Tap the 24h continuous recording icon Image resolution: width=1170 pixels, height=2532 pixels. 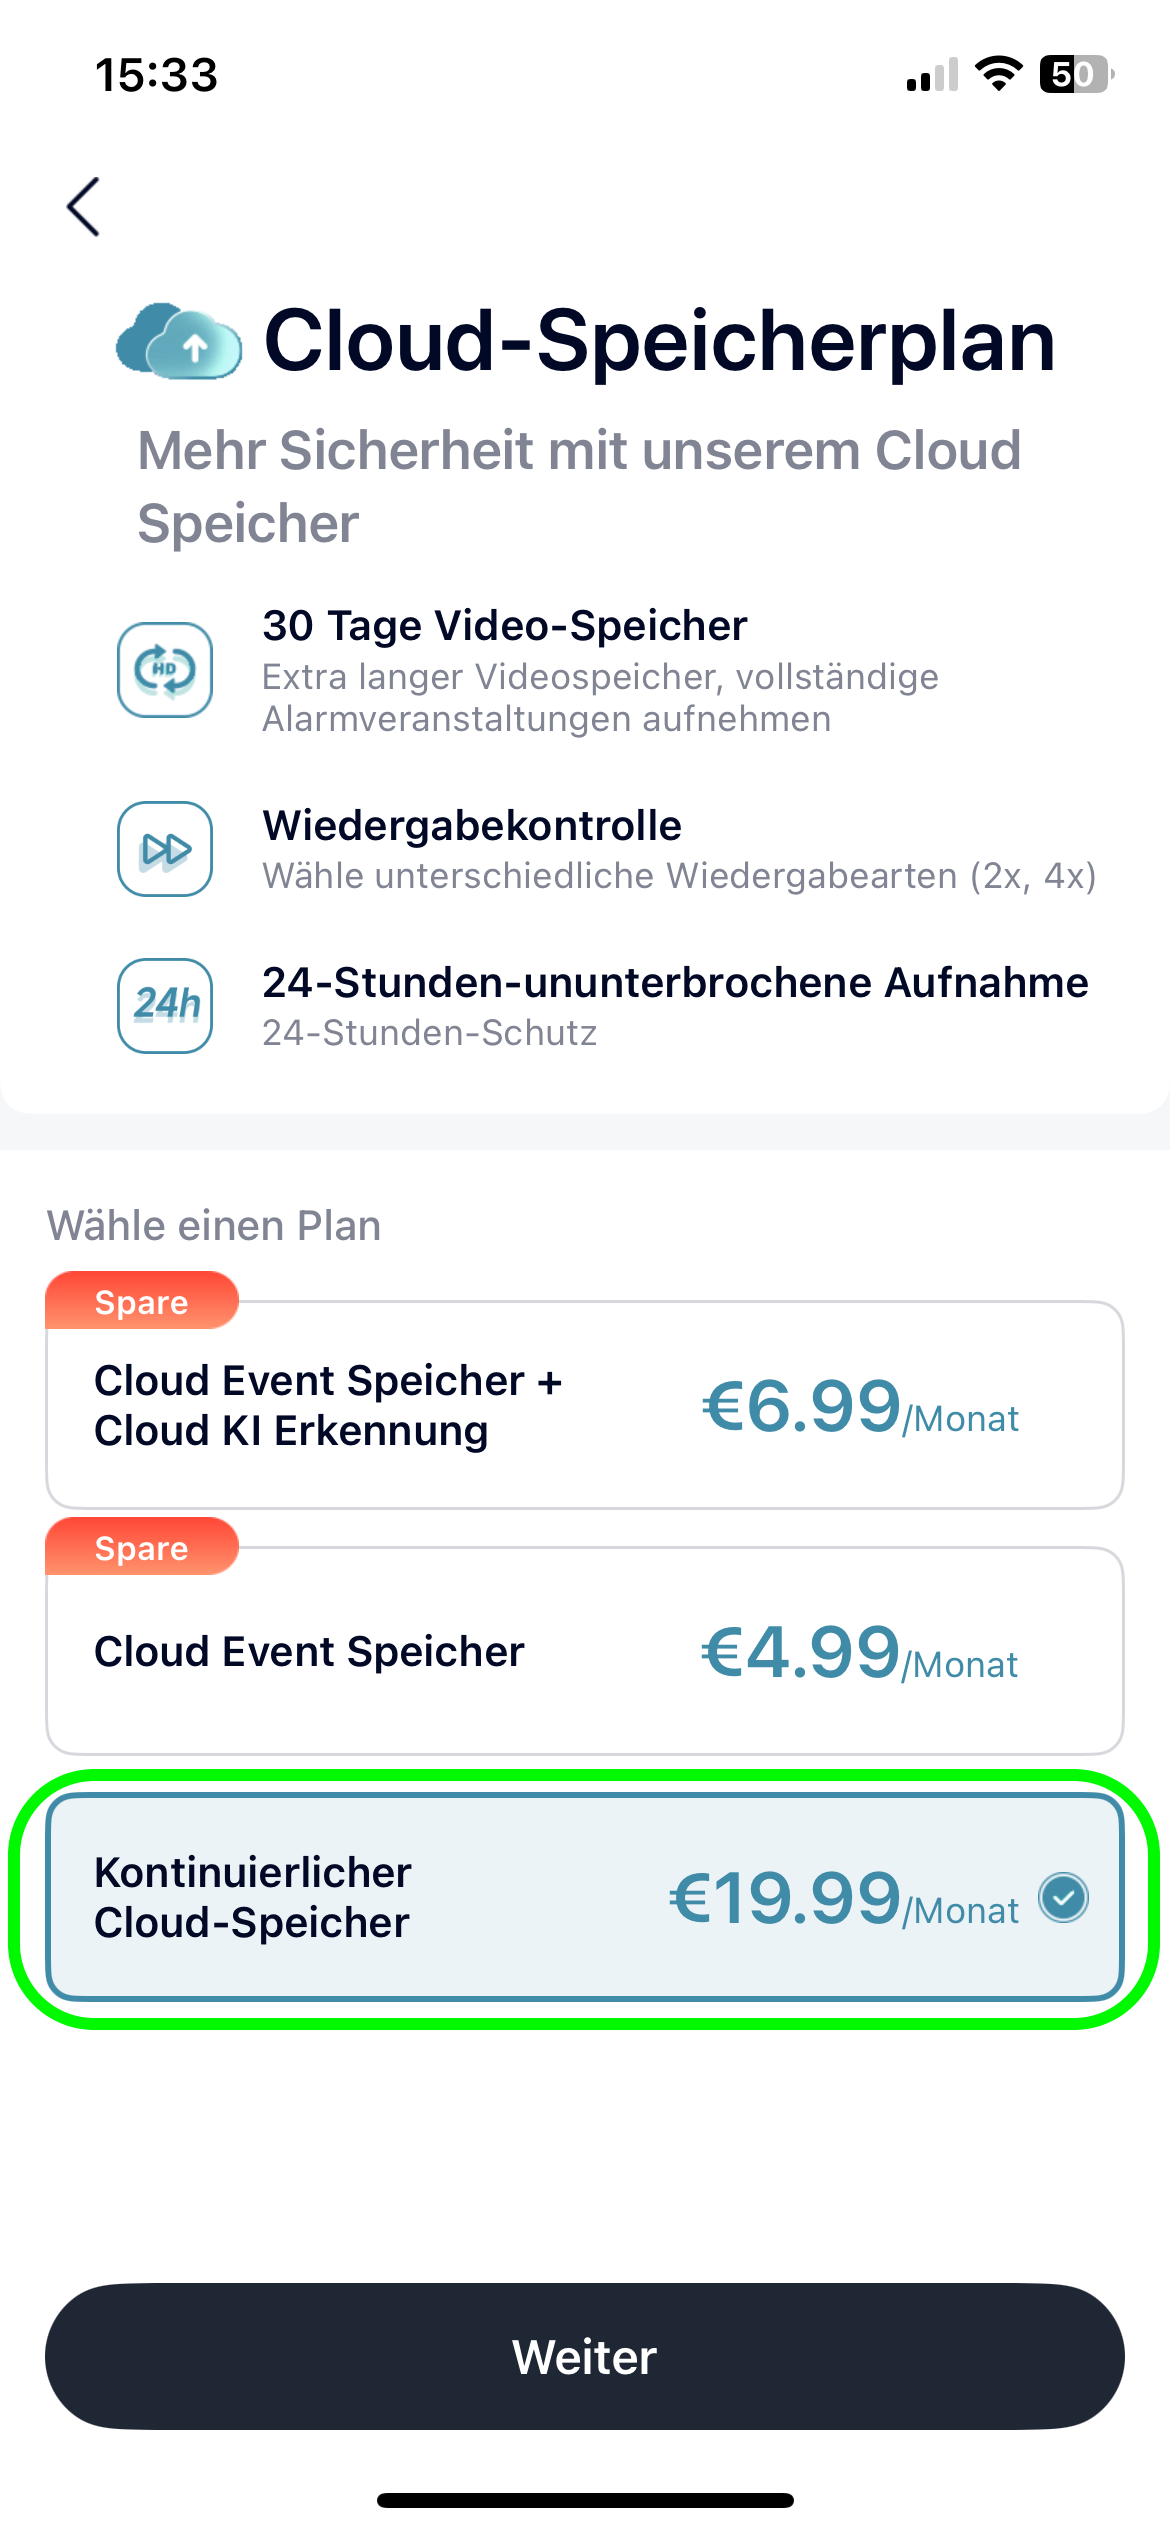[165, 1005]
